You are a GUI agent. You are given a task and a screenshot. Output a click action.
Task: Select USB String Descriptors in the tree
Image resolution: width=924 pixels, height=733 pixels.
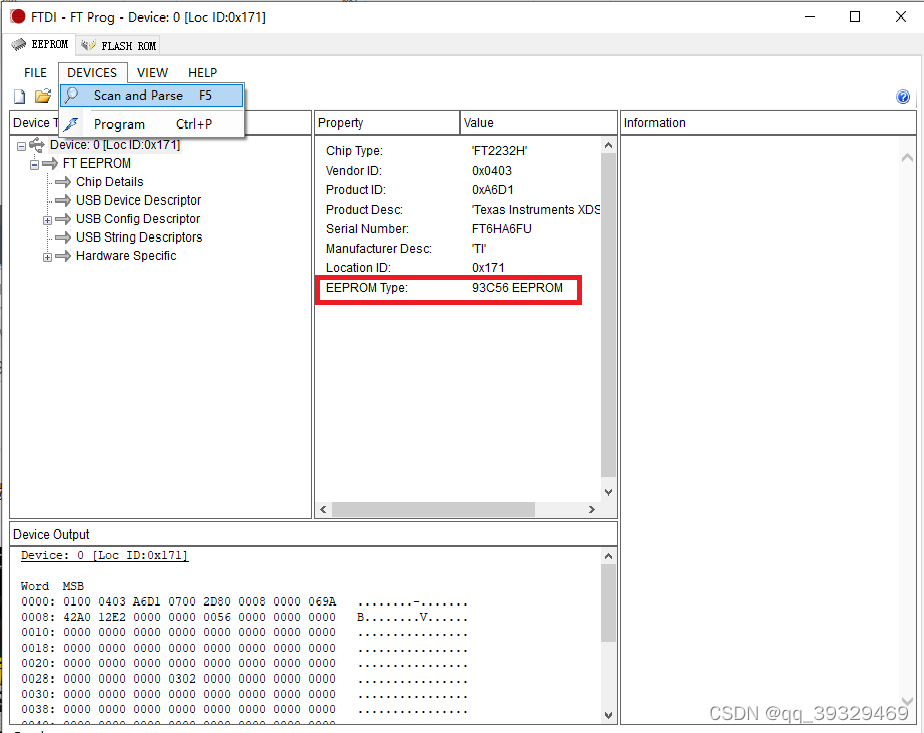(x=139, y=237)
